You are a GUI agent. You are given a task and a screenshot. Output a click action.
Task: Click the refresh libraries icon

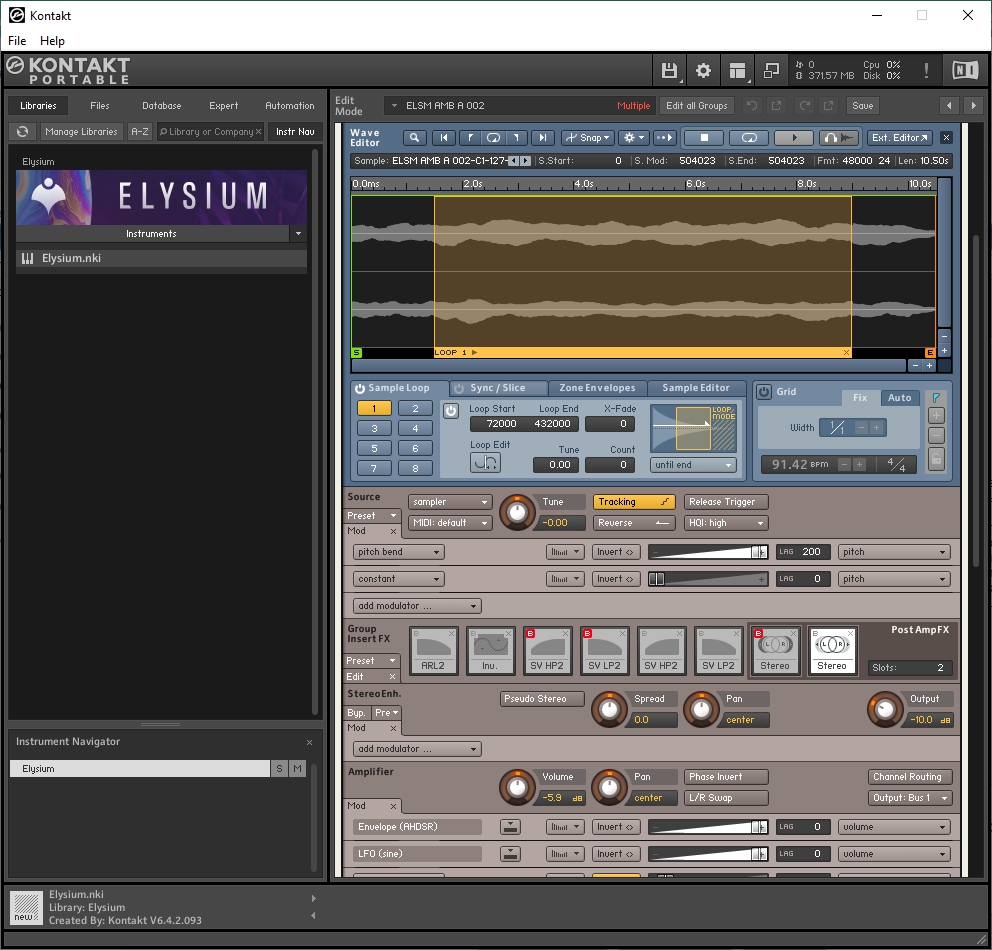[23, 132]
